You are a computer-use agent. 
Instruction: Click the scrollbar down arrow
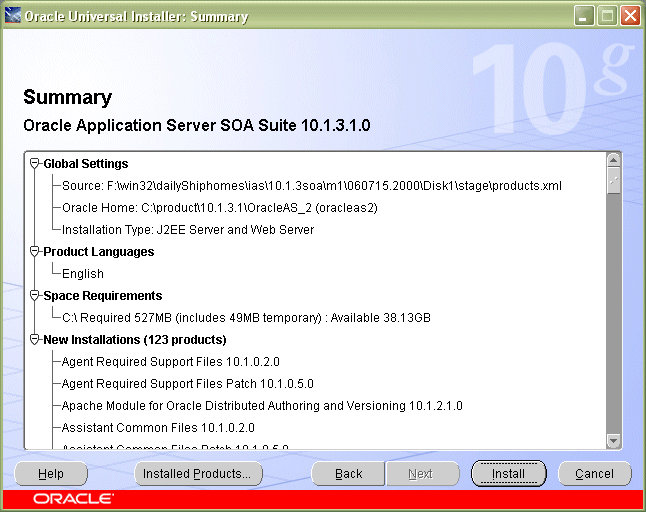(613, 441)
